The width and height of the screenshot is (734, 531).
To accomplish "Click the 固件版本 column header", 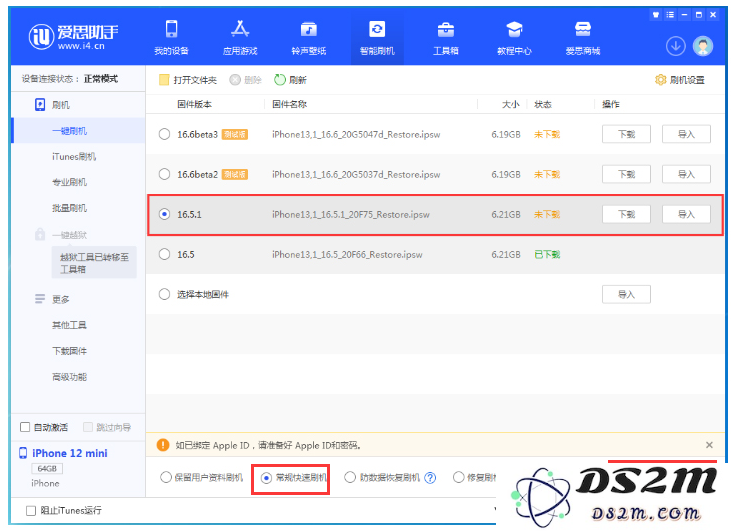I will [194, 104].
